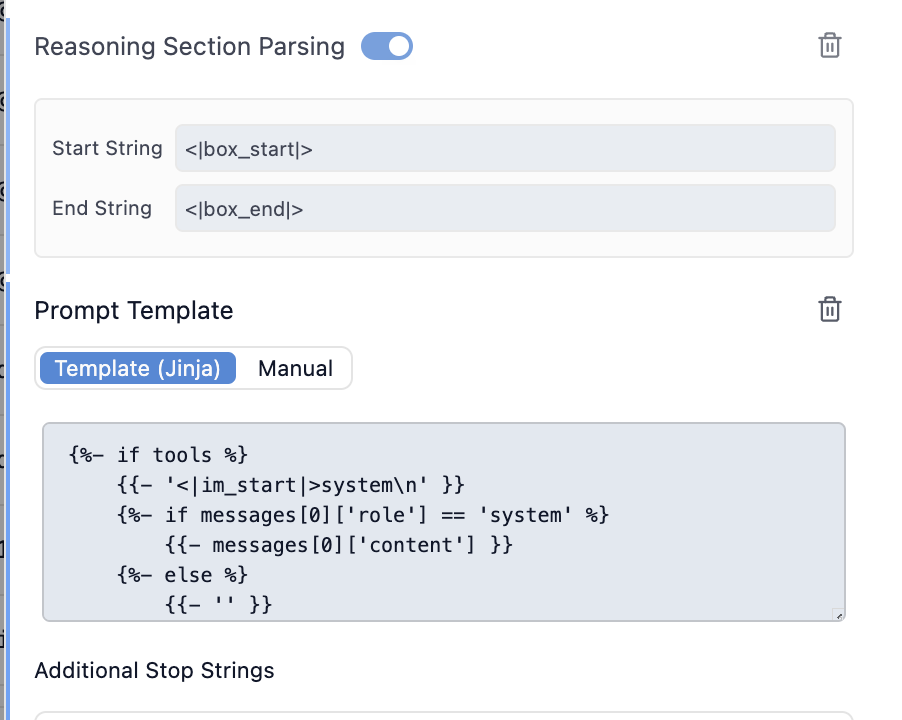Screen dimensions: 902x720
Task: Click the Additional Stop Strings heading
Action: [154, 670]
